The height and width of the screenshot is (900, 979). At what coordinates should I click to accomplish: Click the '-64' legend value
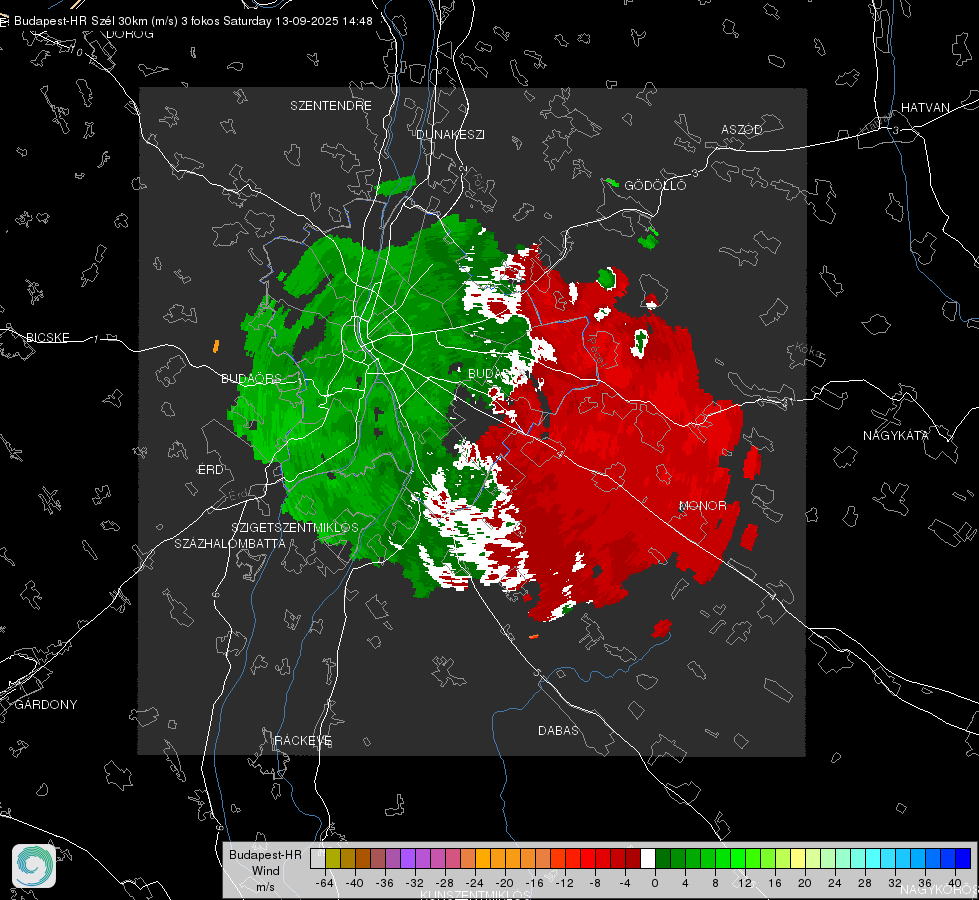325,883
